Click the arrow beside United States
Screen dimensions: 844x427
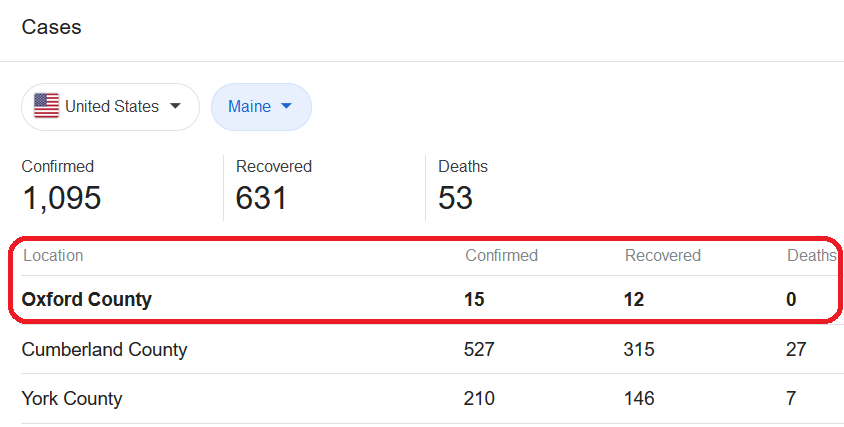click(x=175, y=106)
